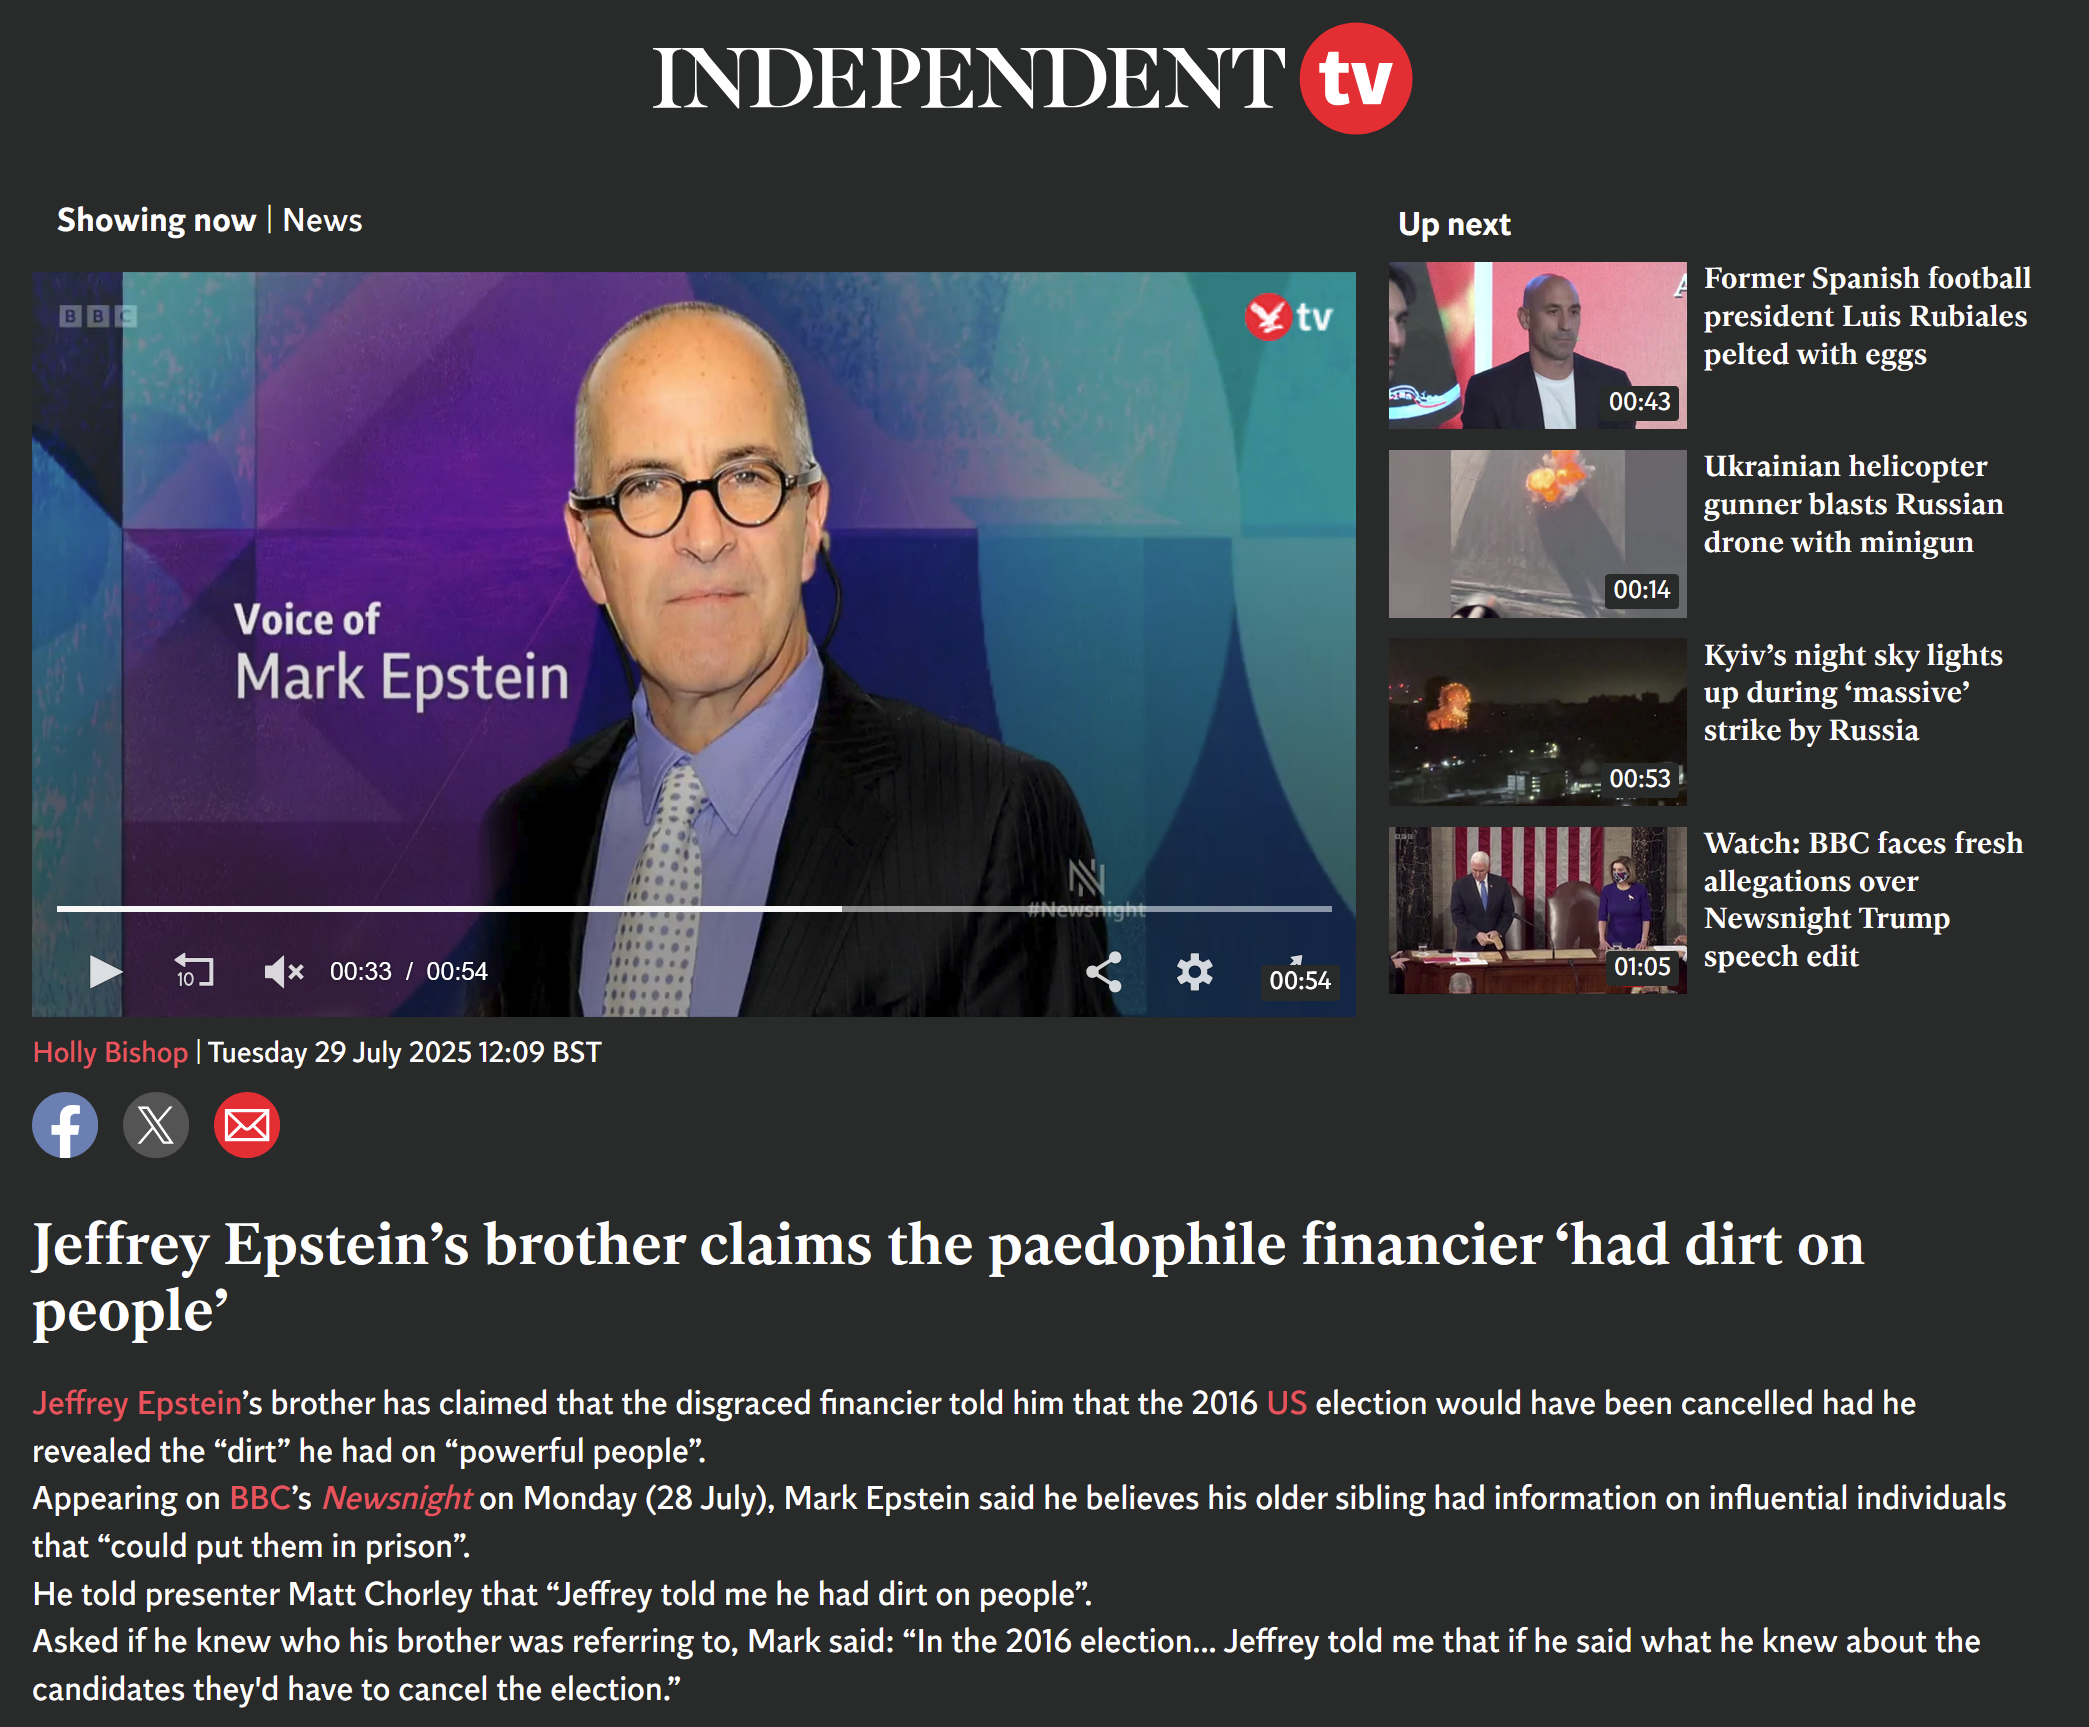
Task: Go to Independent TV logo home
Action: 1032,78
